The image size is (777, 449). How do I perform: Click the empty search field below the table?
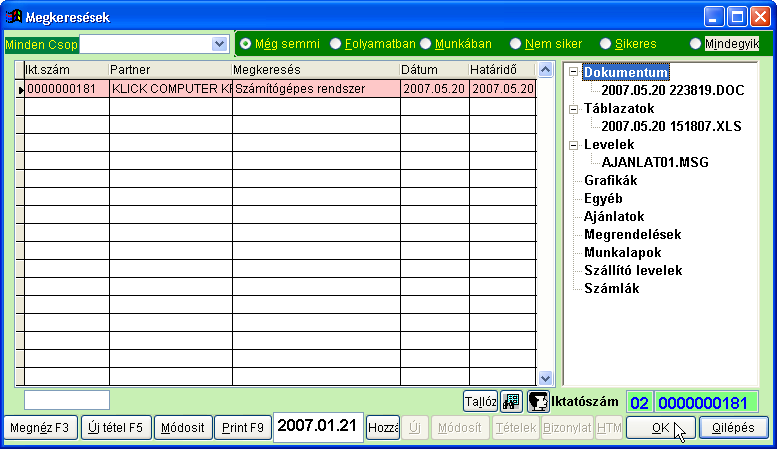(x=67, y=399)
